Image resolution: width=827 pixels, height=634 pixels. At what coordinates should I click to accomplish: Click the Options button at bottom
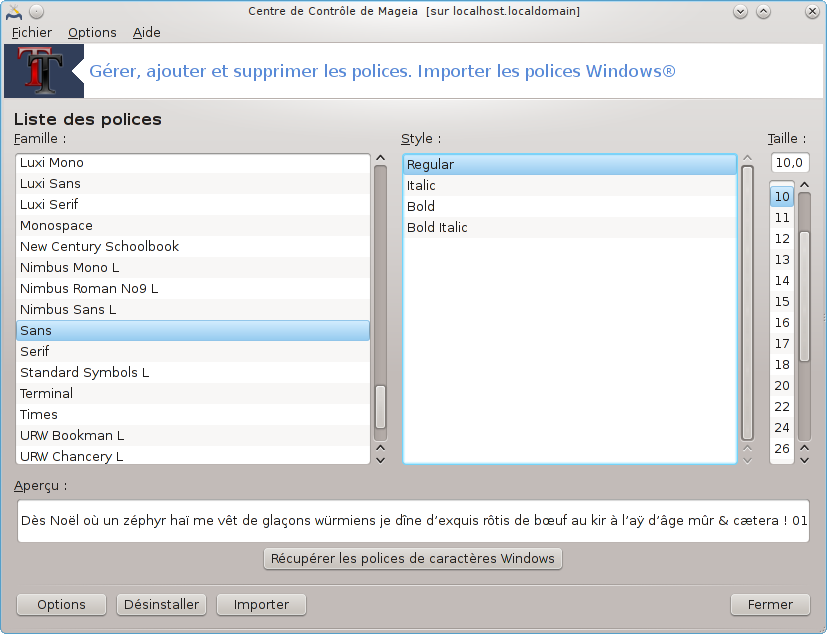tap(61, 604)
